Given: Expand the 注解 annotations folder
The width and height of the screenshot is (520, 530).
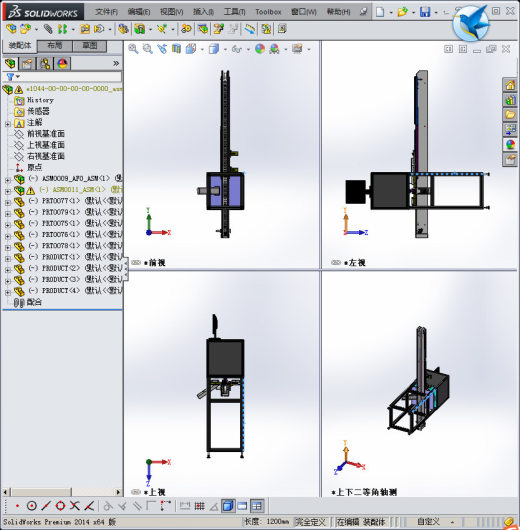Looking at the screenshot, I should tap(8, 124).
